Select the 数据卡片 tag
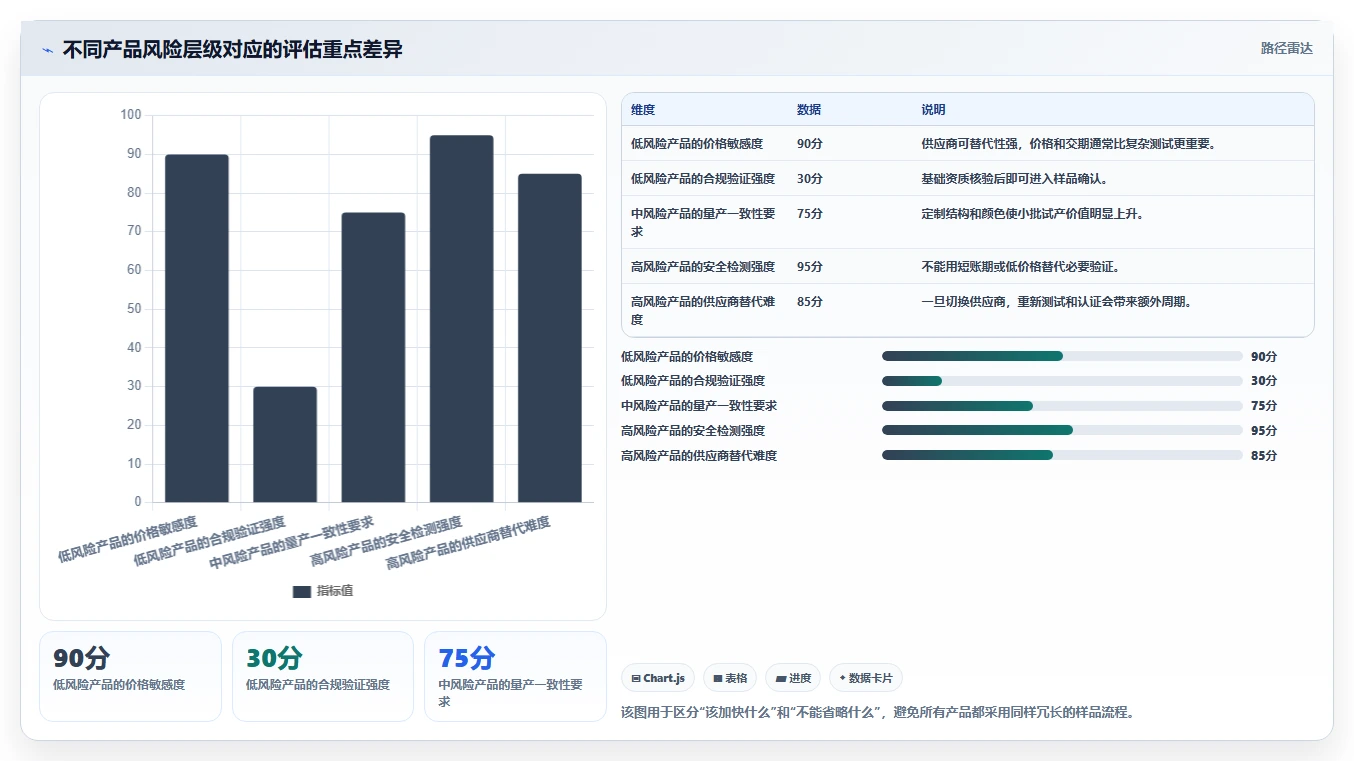Viewport: 1354px width, 761px height. coord(865,678)
